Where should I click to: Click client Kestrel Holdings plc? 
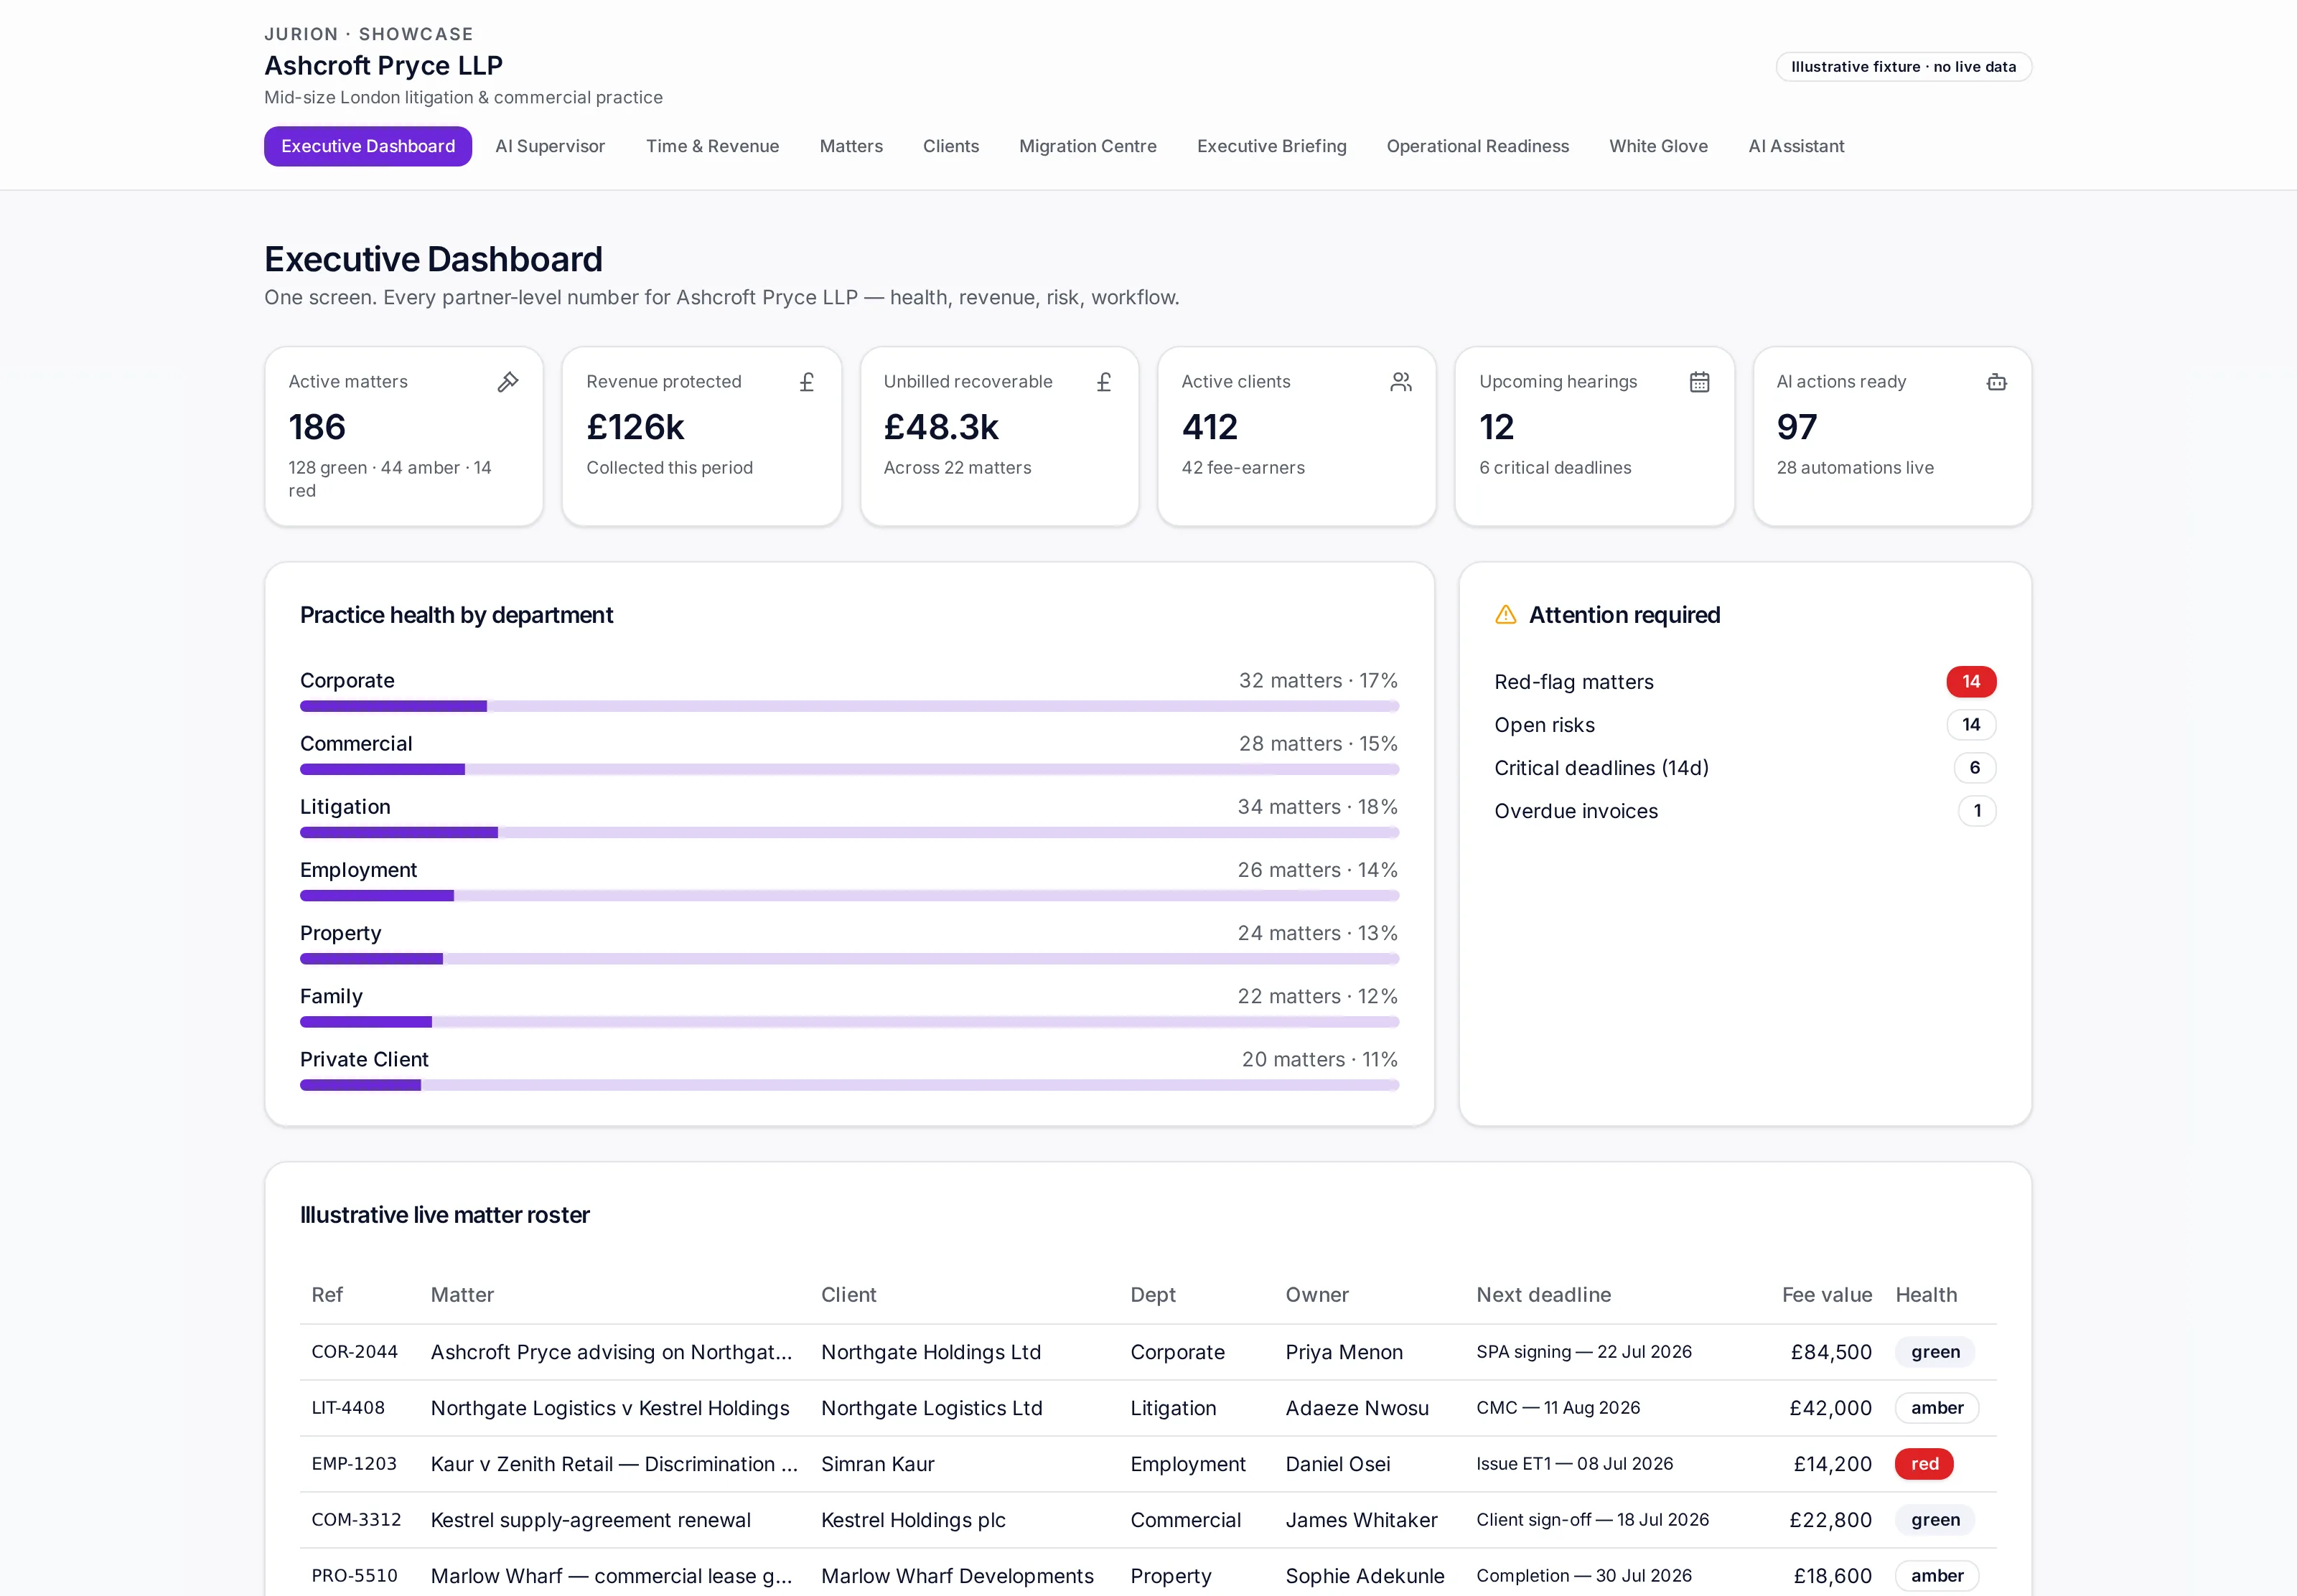click(x=913, y=1520)
